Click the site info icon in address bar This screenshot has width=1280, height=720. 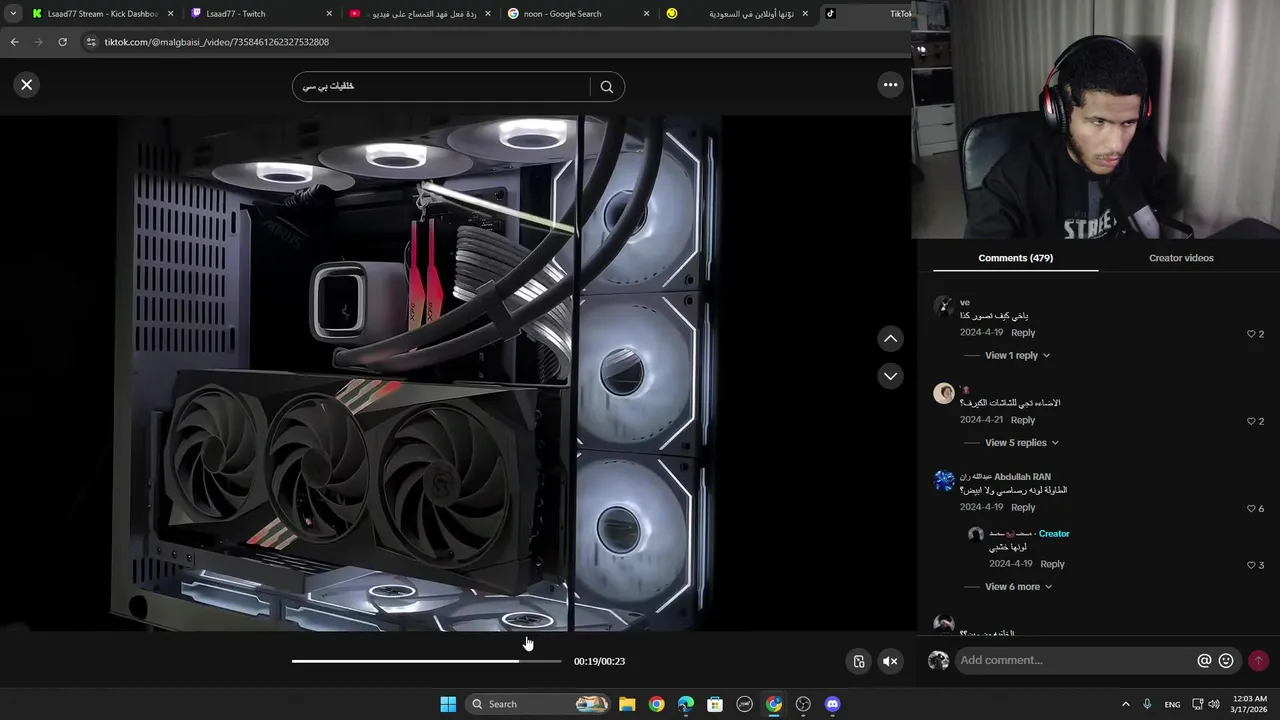(91, 42)
